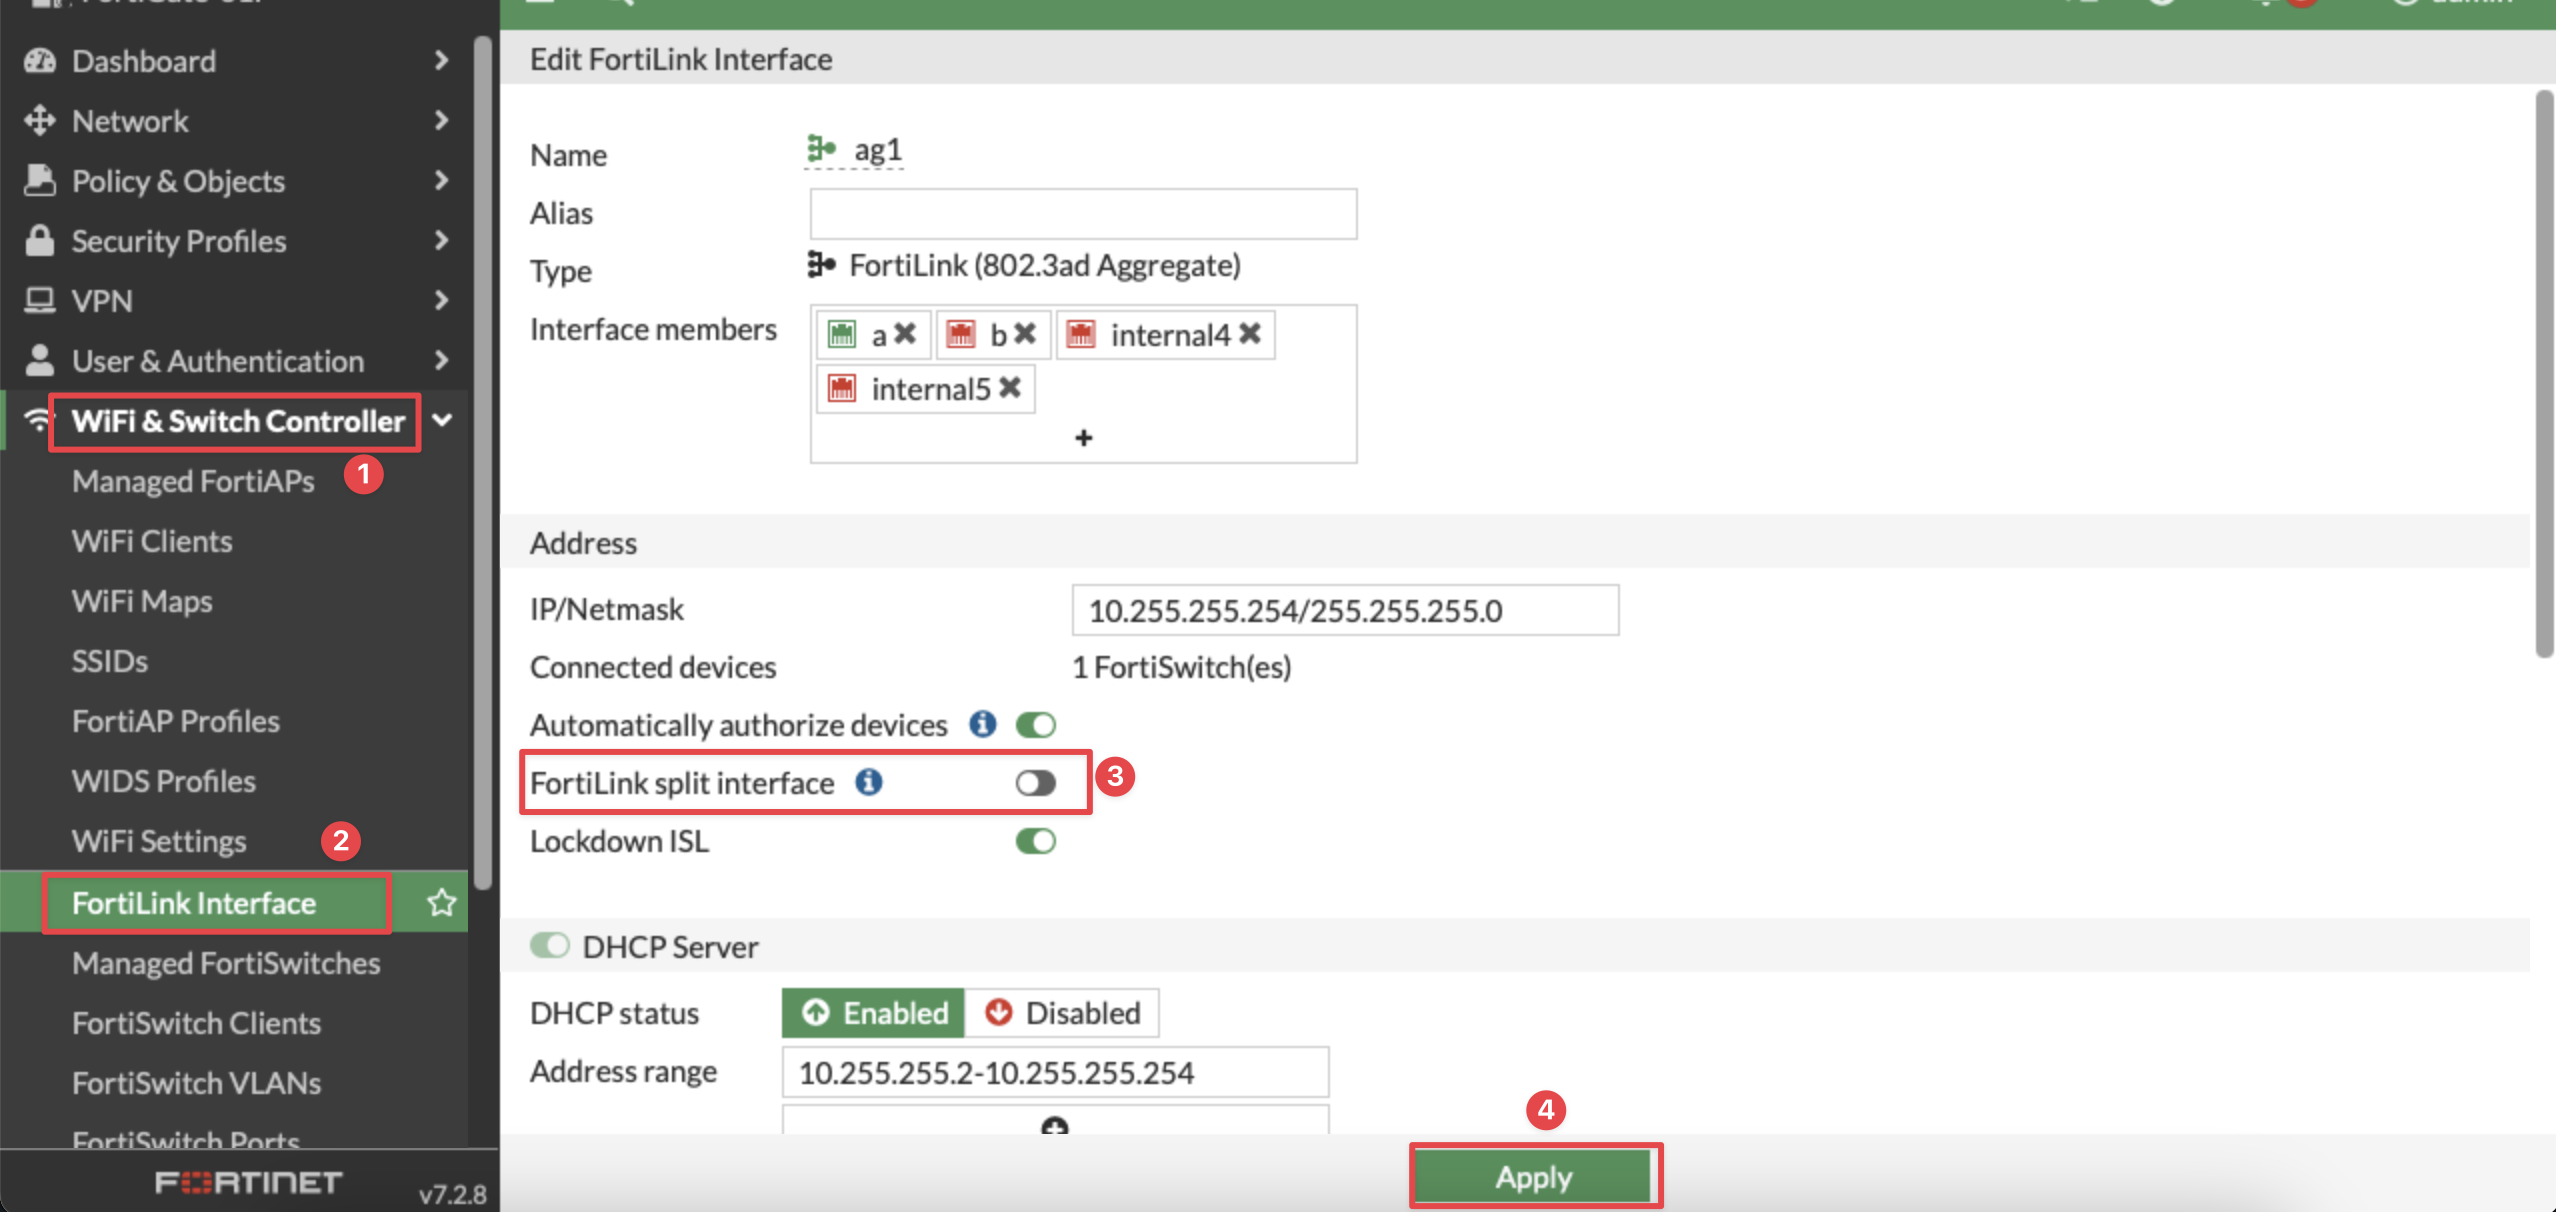
Task: Open FortiSwitch VLANs page
Action: [x=196, y=1083]
